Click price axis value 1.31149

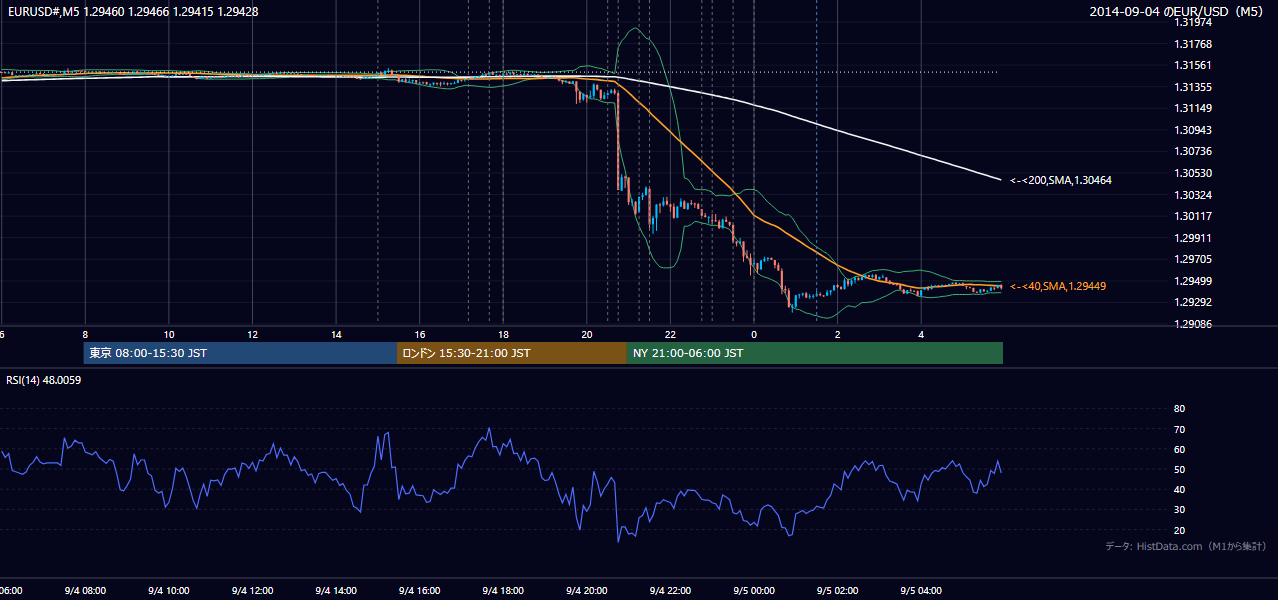(1193, 109)
